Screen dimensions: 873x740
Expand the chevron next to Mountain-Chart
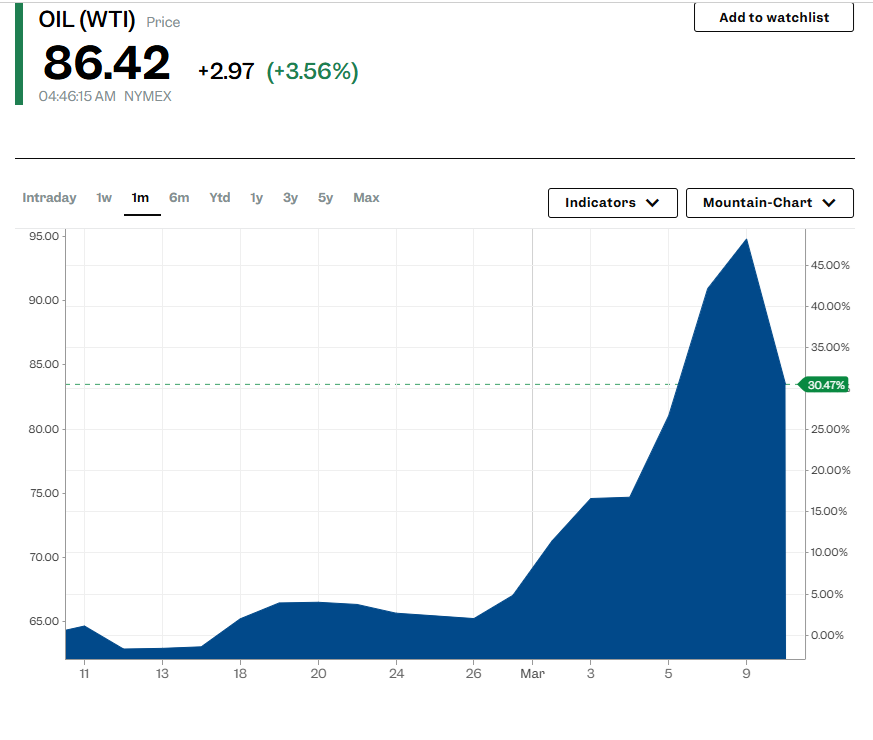[x=828, y=202]
